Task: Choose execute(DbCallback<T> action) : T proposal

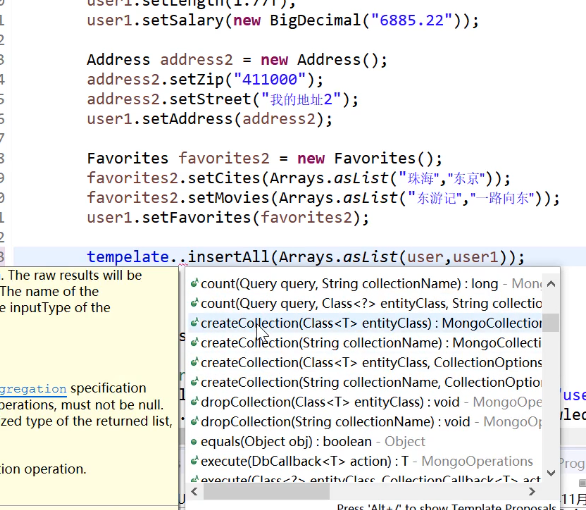Action: (366, 461)
